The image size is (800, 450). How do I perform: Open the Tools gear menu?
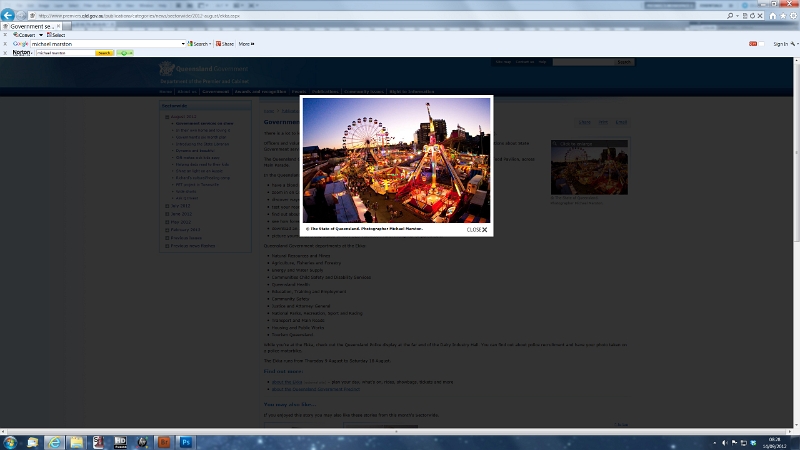tap(794, 16)
